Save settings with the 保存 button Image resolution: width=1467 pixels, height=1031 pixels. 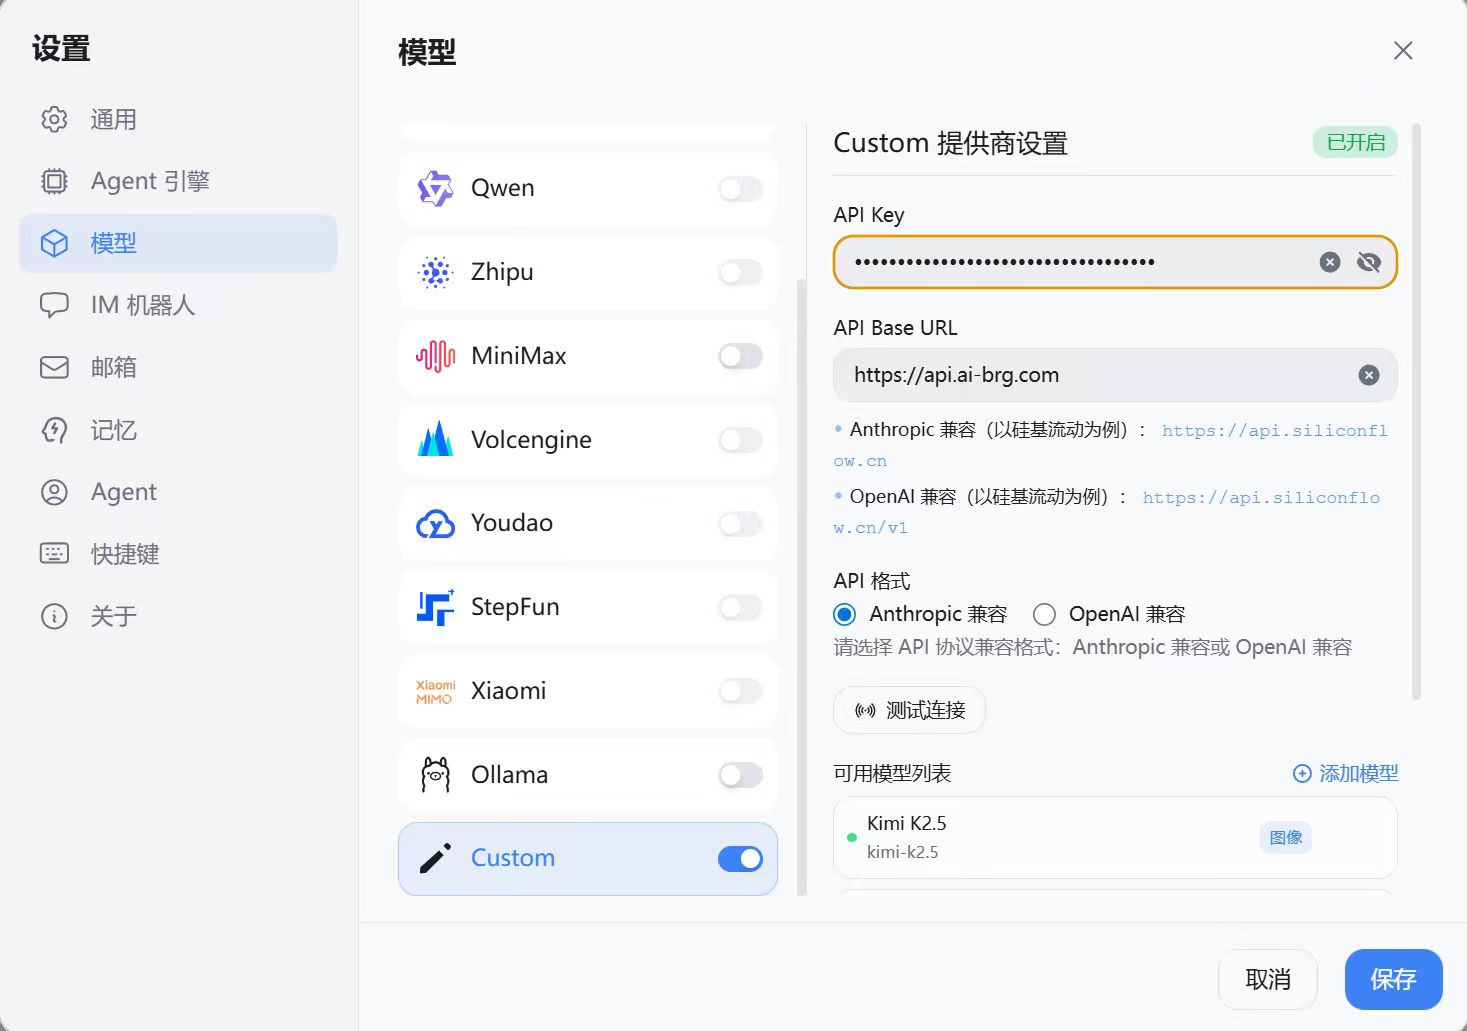1393,979
